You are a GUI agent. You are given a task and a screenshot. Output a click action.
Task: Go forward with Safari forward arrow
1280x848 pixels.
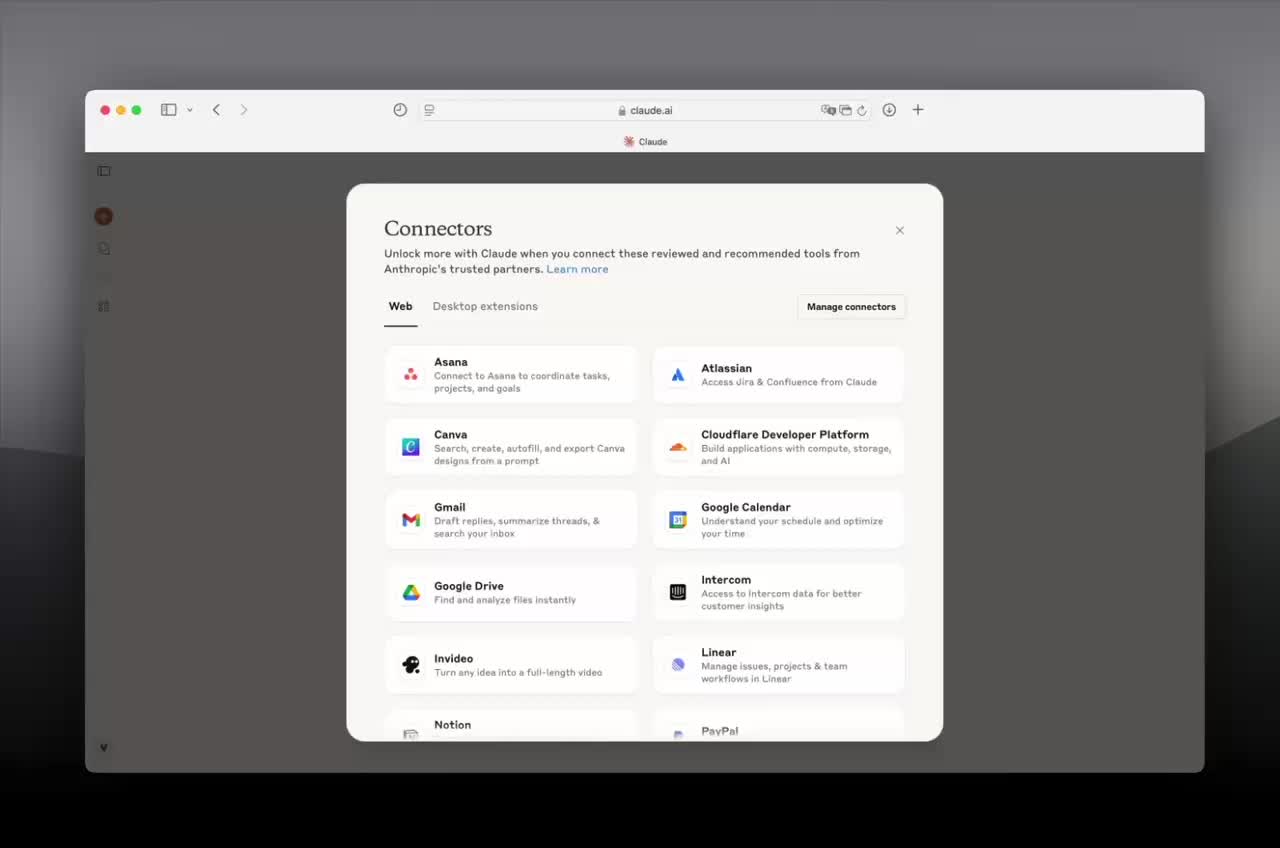click(x=243, y=110)
